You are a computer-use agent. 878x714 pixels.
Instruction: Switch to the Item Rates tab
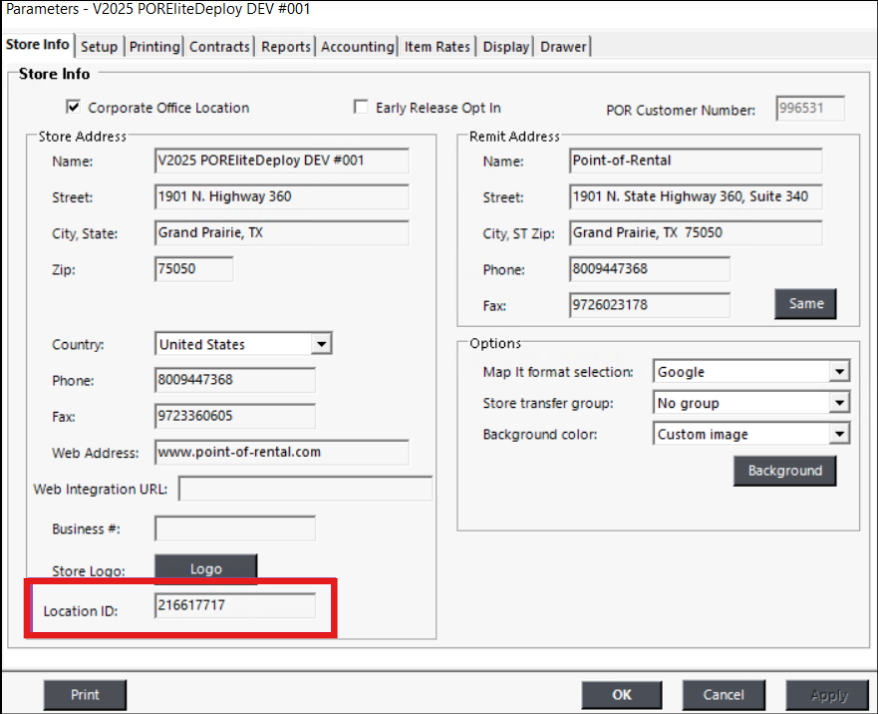(437, 46)
